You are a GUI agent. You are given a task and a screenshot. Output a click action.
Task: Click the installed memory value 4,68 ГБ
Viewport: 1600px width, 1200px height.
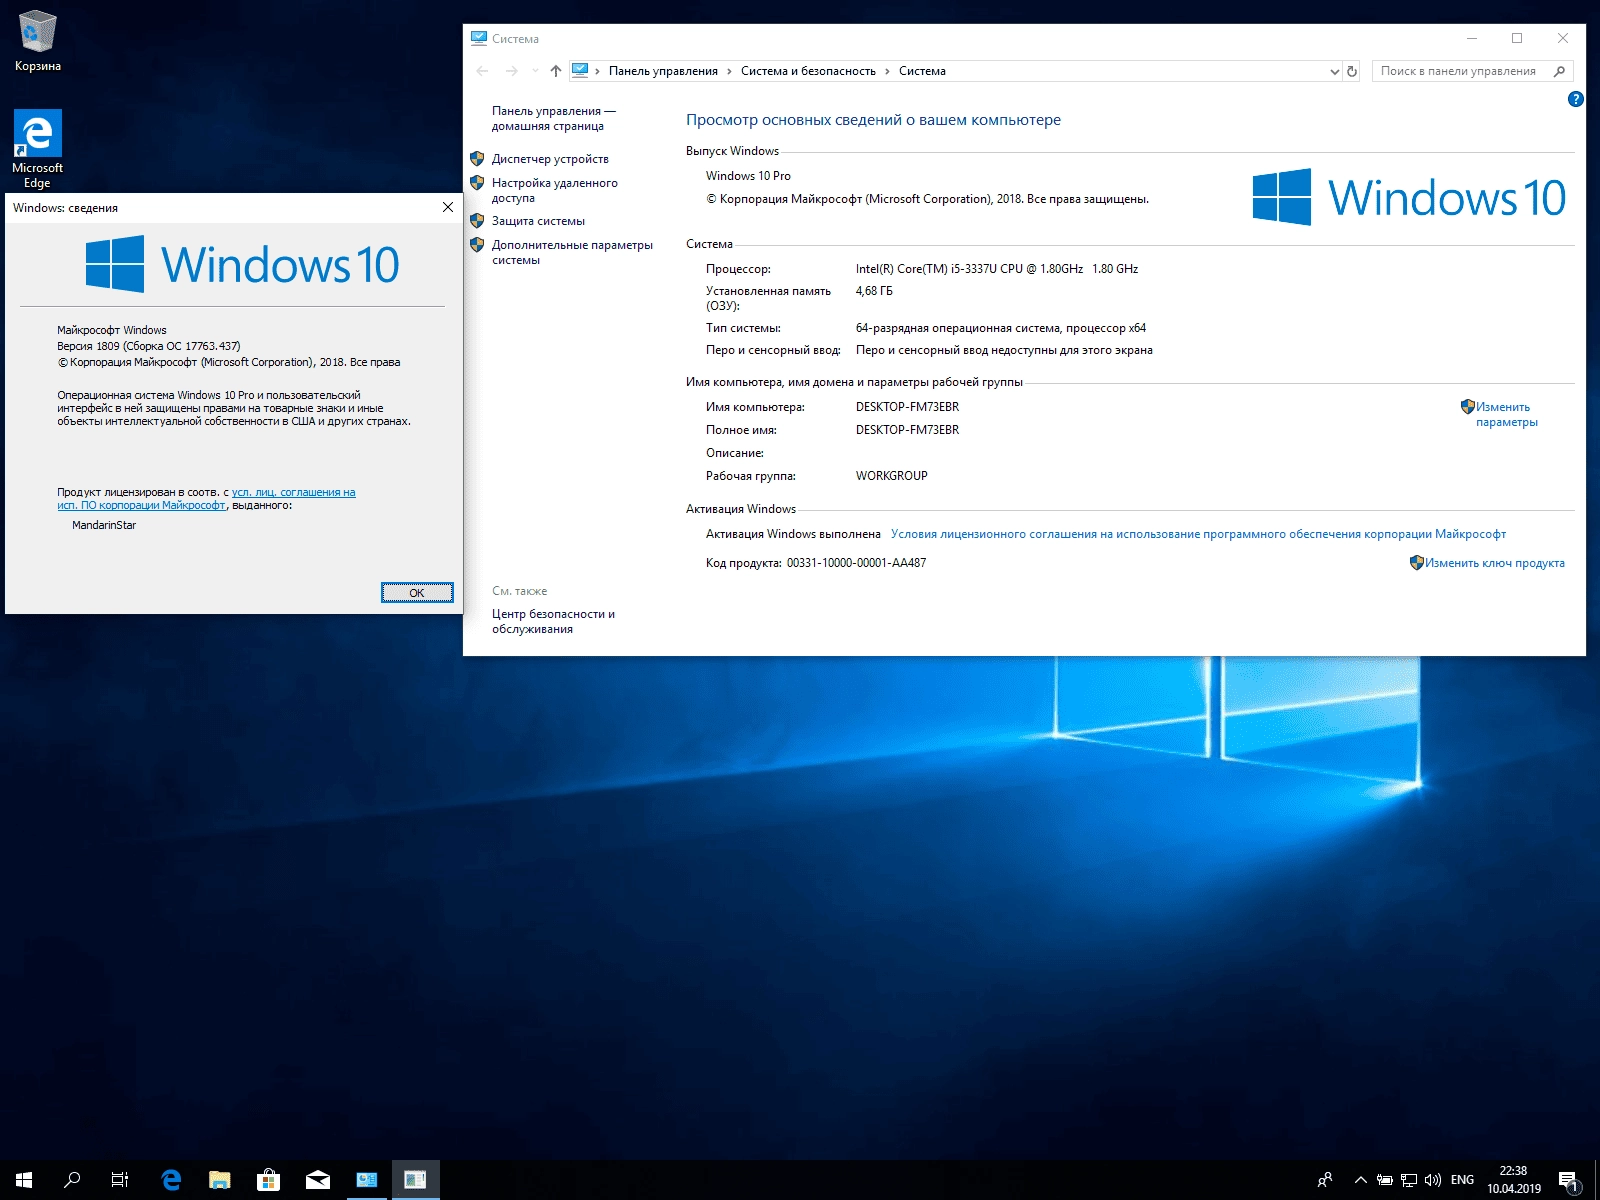pyautogui.click(x=874, y=291)
